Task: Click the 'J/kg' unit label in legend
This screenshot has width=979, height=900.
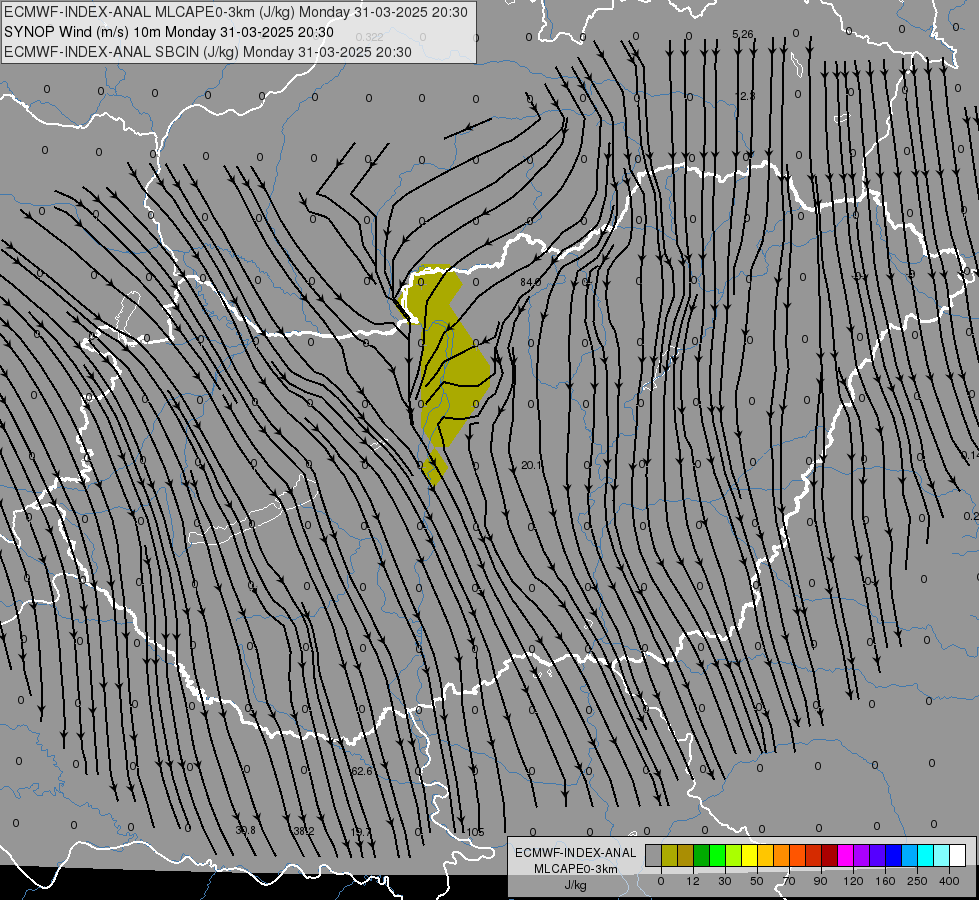Action: tap(576, 885)
